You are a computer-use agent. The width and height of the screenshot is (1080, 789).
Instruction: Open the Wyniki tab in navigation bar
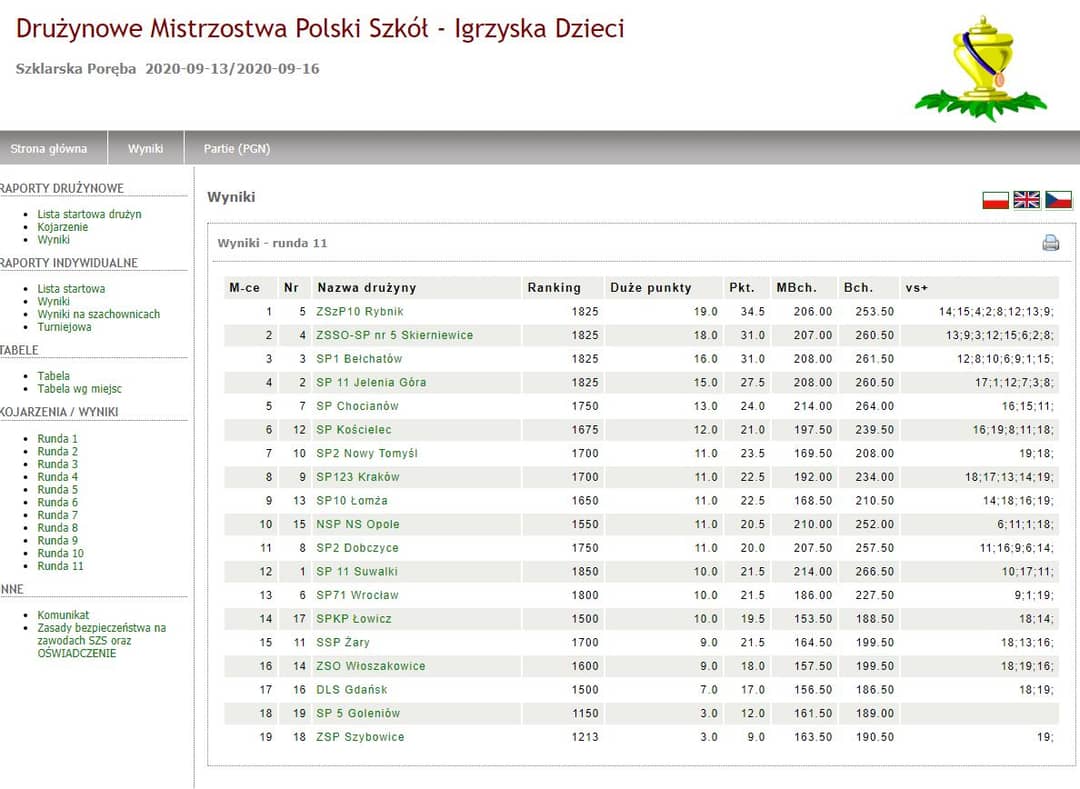(x=145, y=149)
